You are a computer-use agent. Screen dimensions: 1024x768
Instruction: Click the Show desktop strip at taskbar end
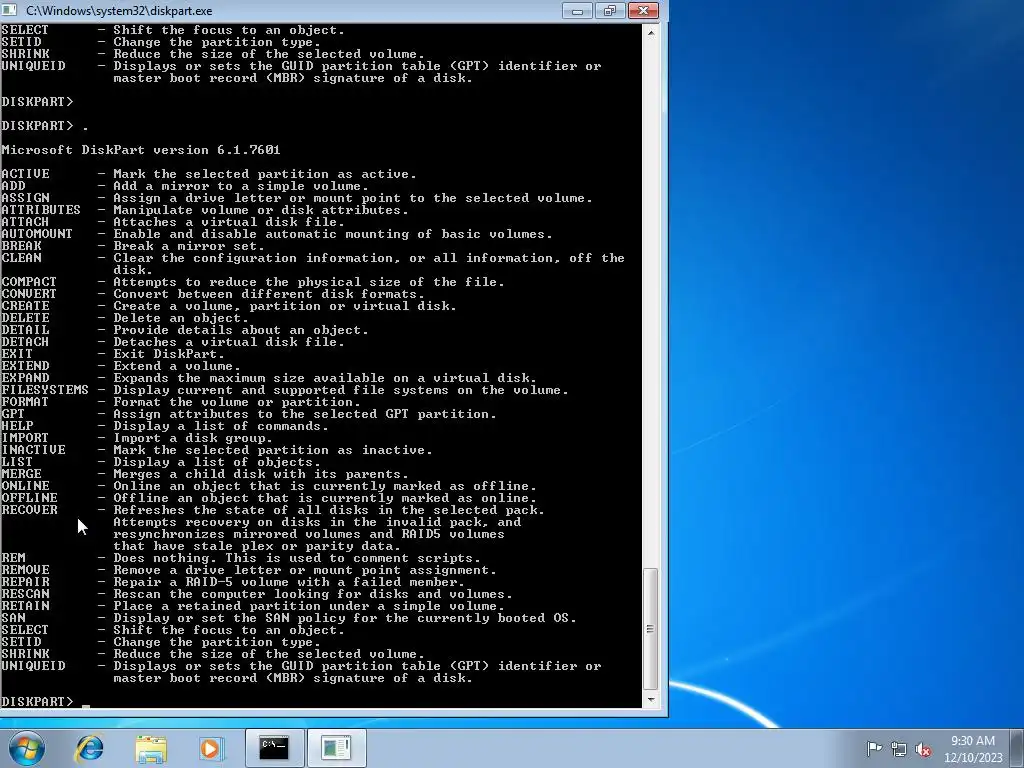(x=1017, y=748)
